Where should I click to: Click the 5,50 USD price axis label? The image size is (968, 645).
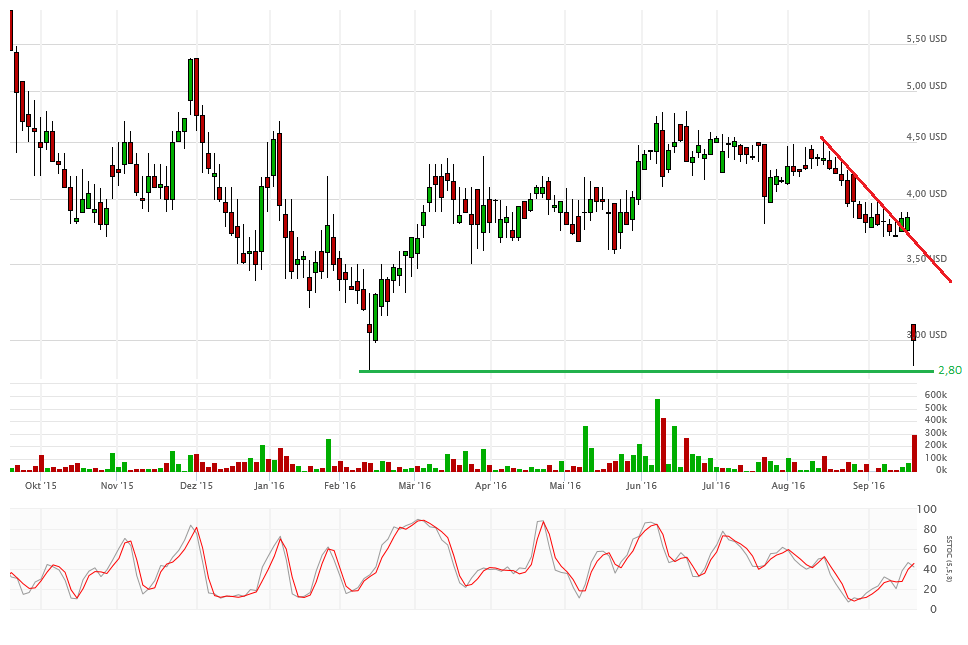coord(925,39)
